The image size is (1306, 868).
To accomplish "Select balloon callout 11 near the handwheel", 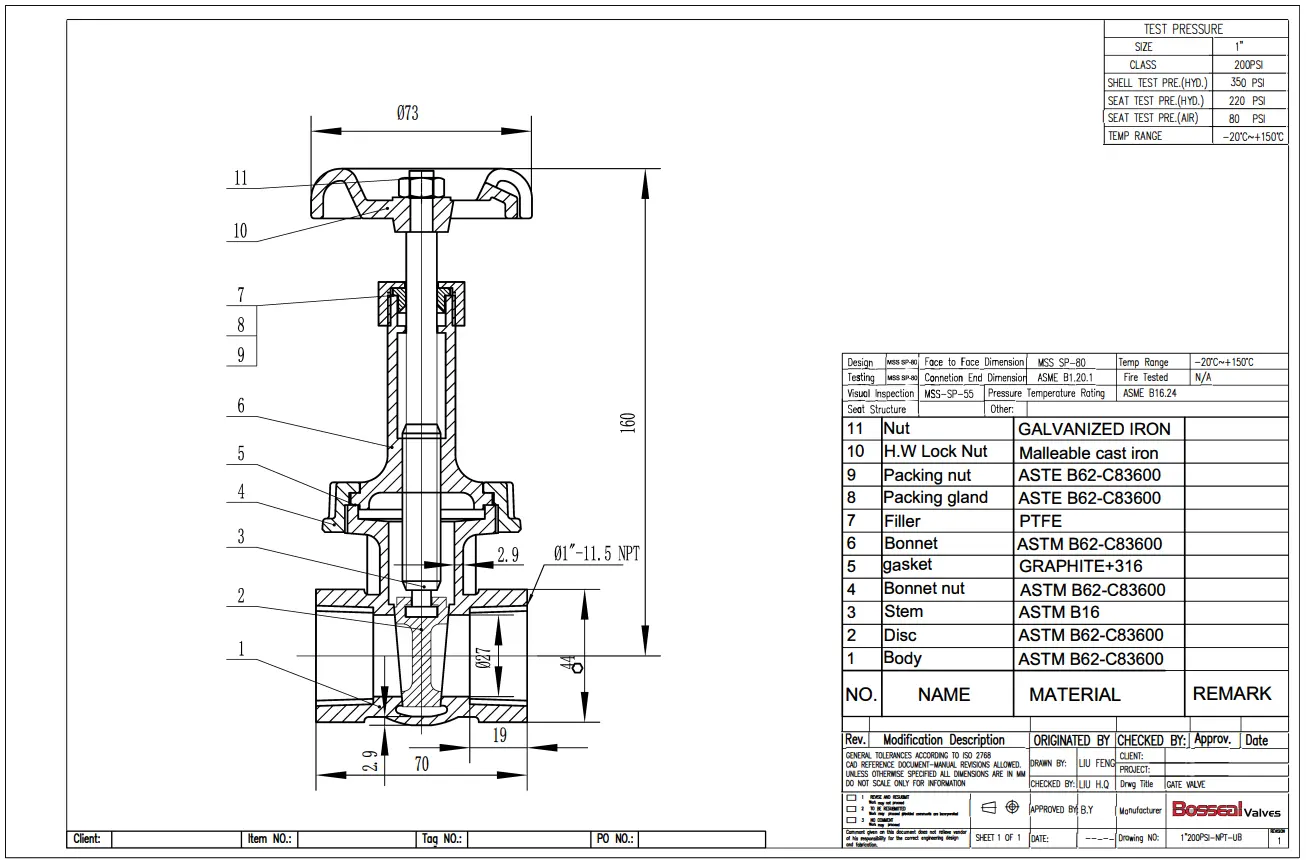I will (241, 178).
